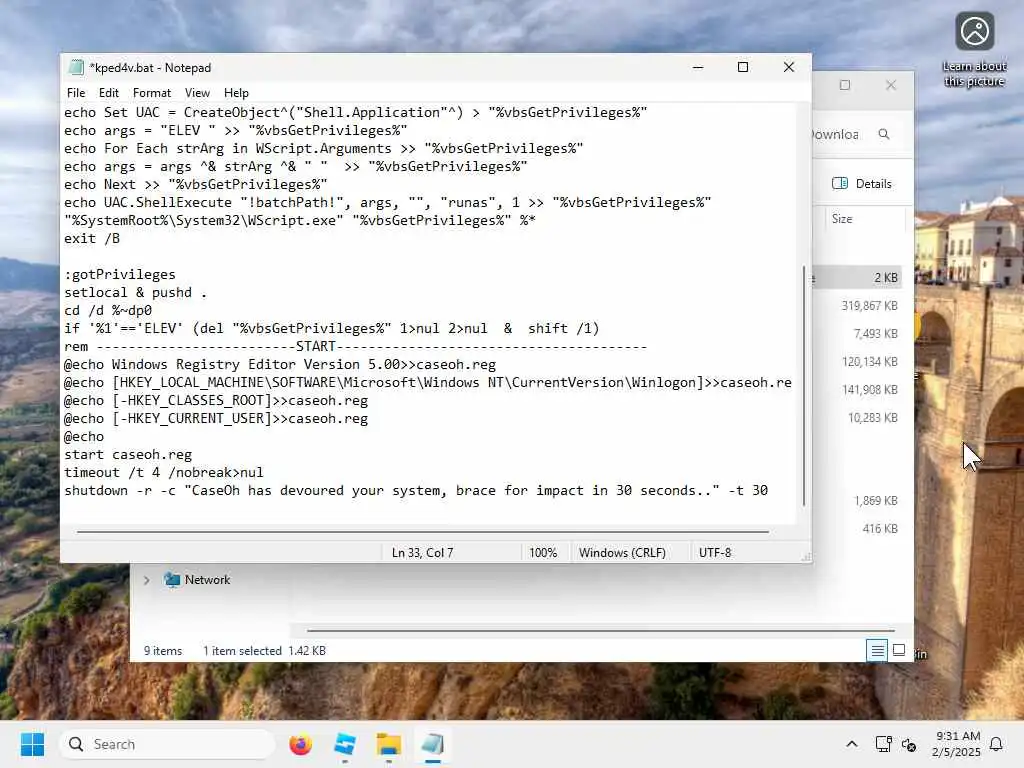Open 'Learn about this picture' desktop icon
This screenshot has width=1024, height=768.
(x=974, y=51)
